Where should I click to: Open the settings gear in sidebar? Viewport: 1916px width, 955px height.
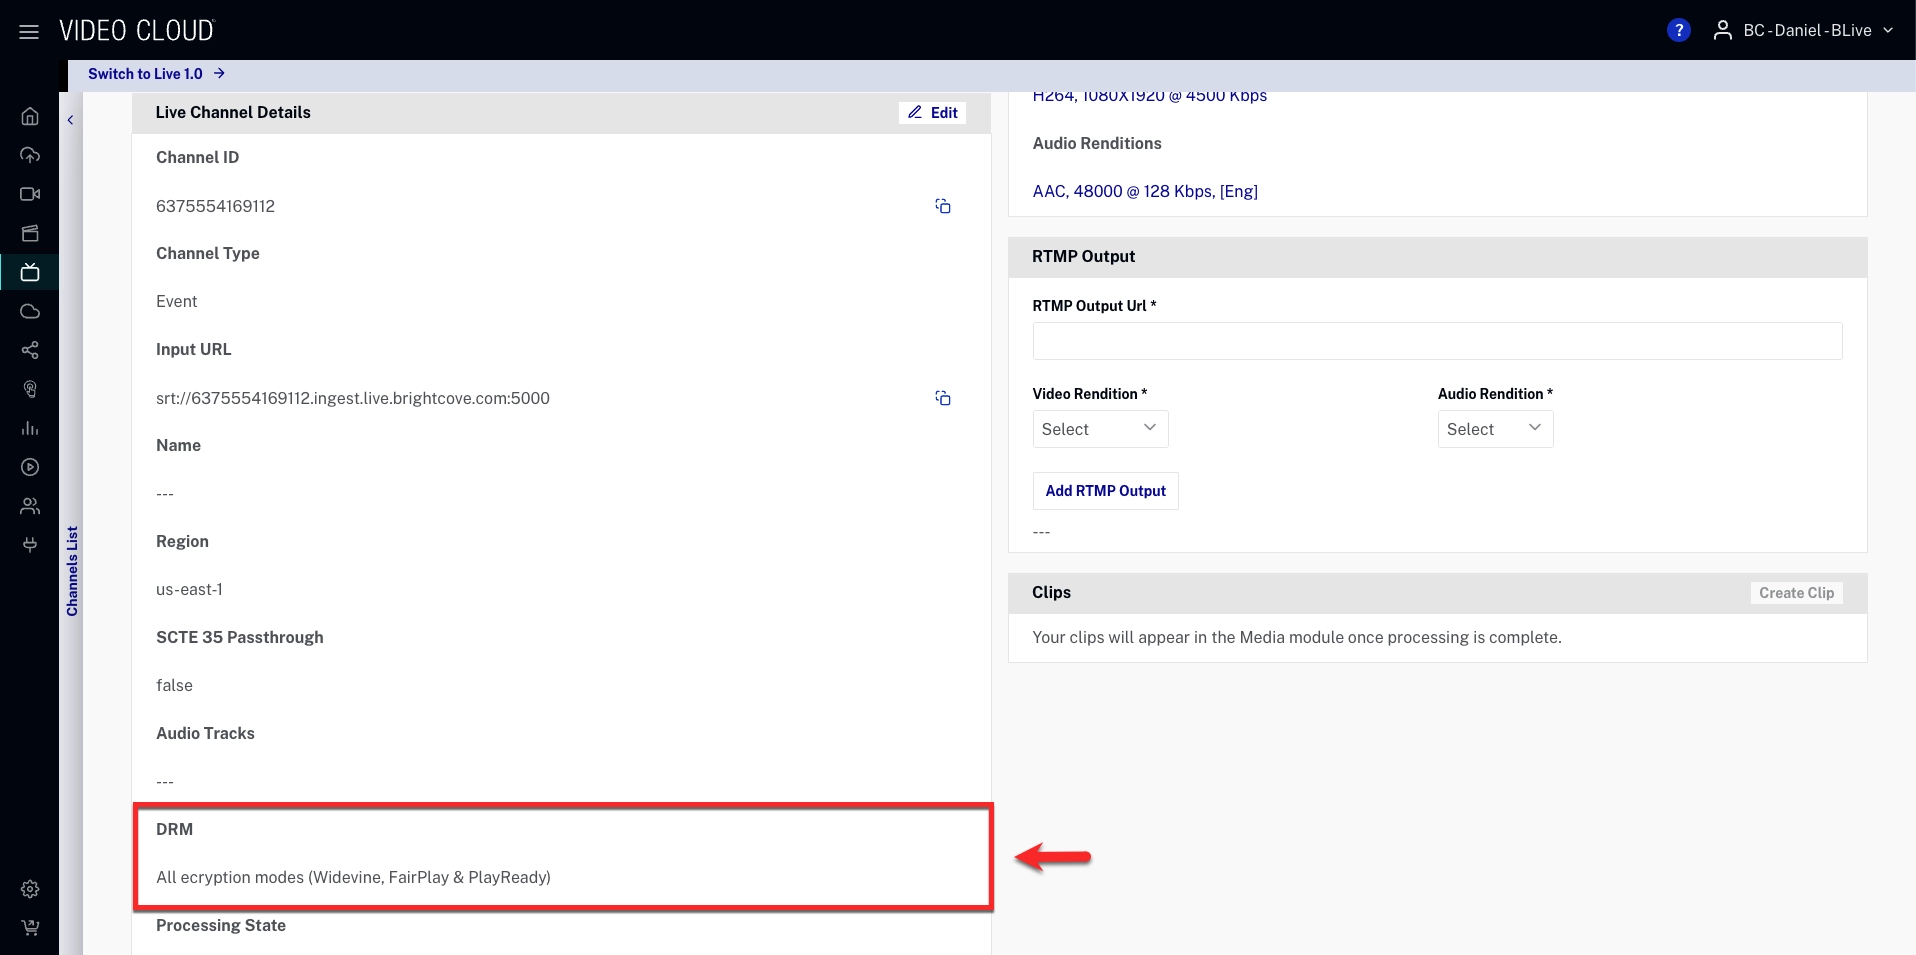click(x=30, y=889)
